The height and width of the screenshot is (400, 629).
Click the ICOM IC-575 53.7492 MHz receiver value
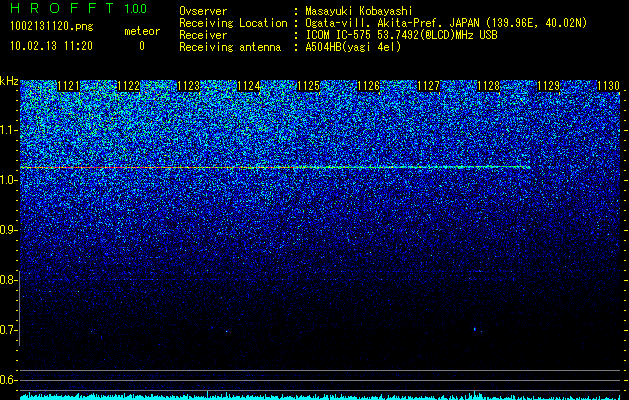click(x=401, y=35)
